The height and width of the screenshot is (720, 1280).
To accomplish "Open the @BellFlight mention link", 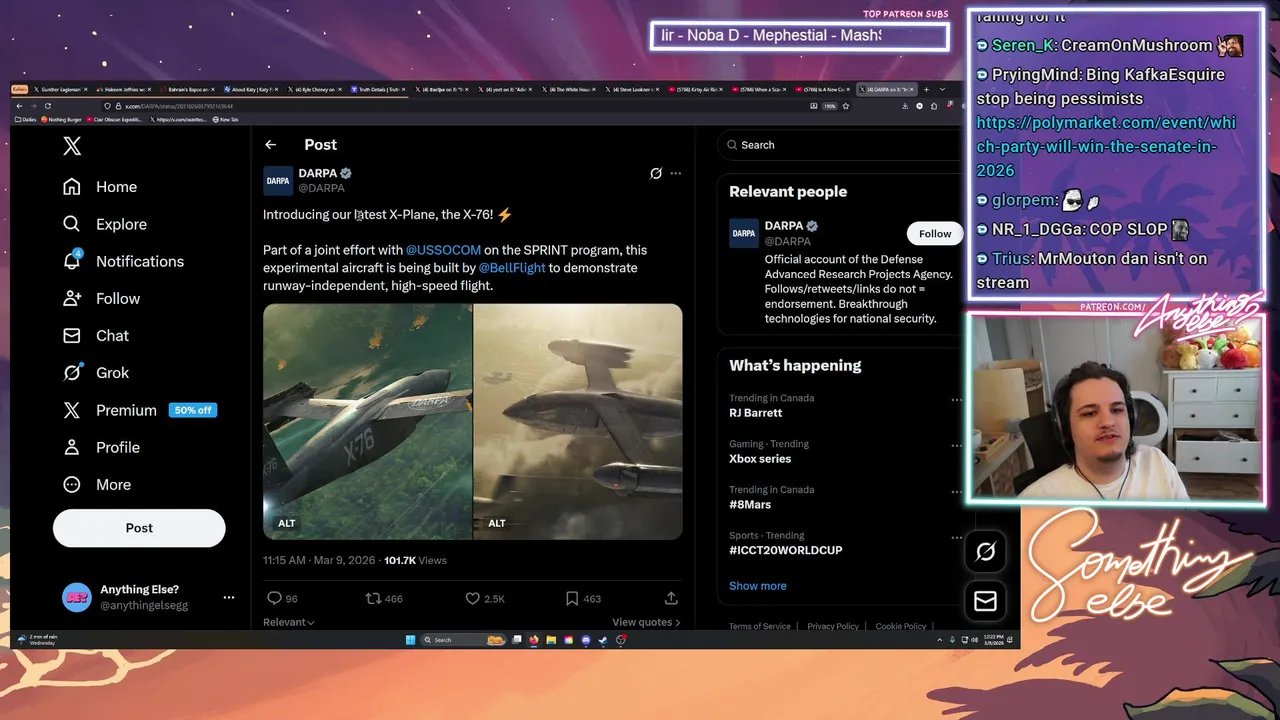I will pyautogui.click(x=512, y=268).
